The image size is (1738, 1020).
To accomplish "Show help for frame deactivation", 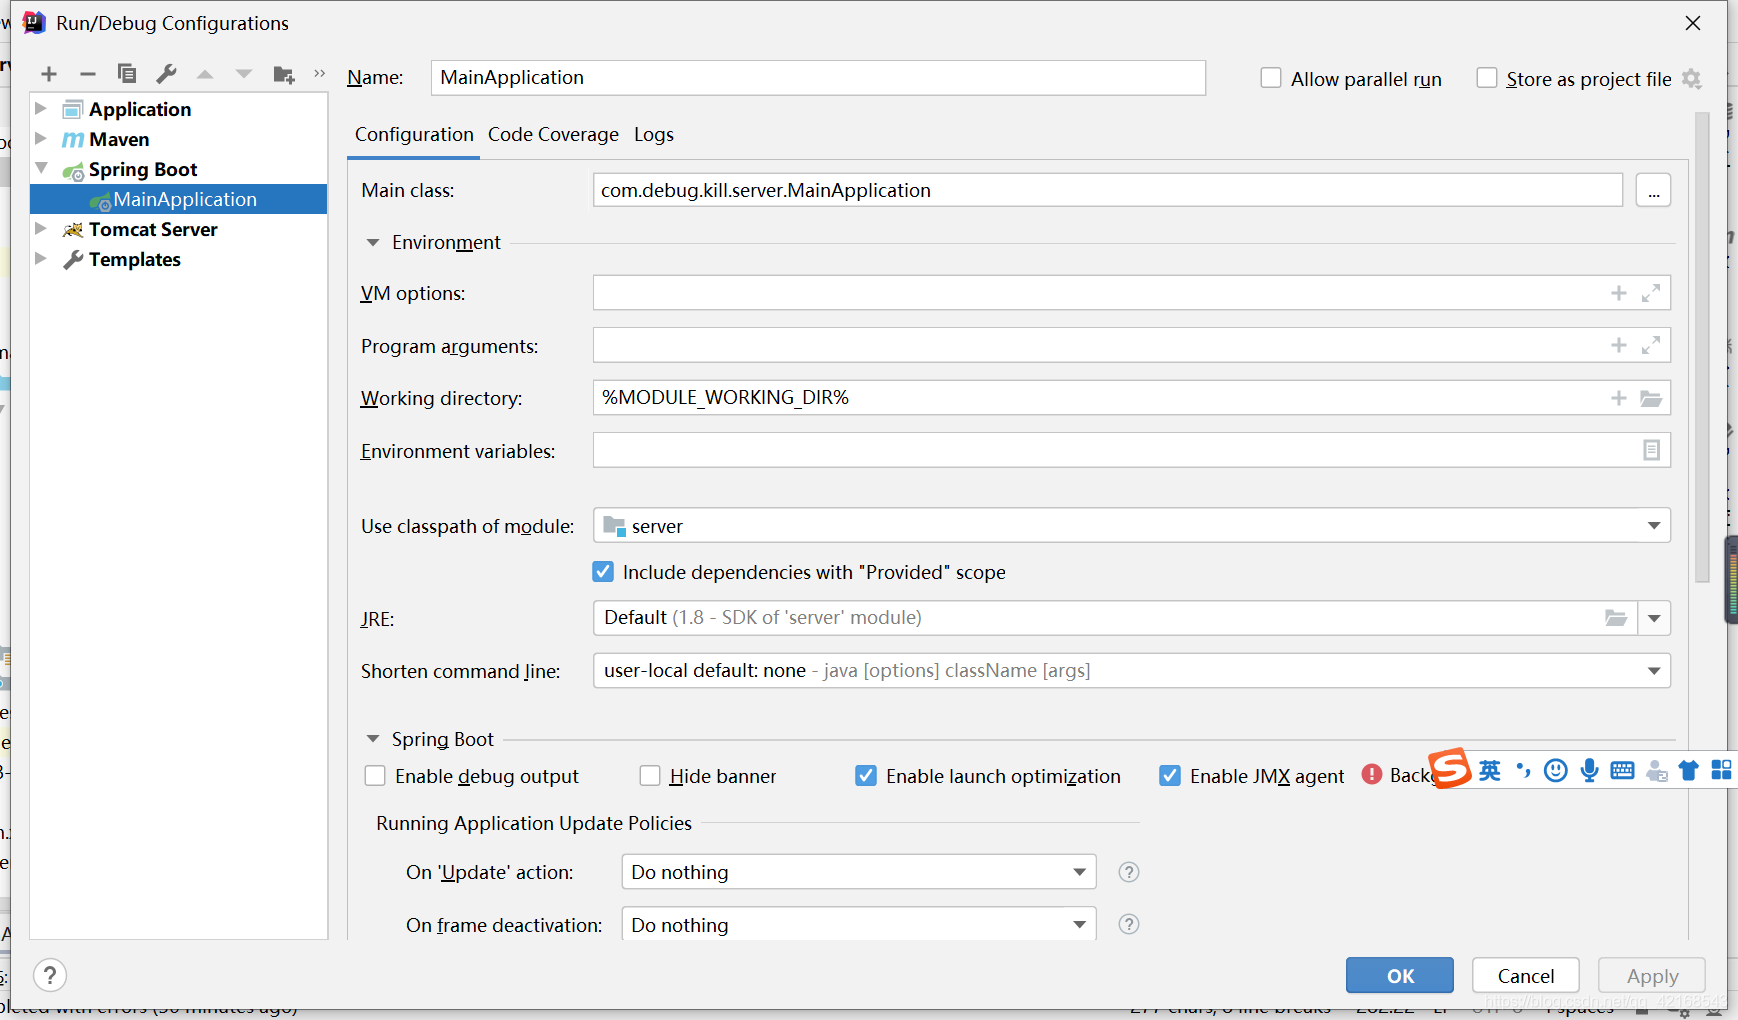I will pos(1129,924).
